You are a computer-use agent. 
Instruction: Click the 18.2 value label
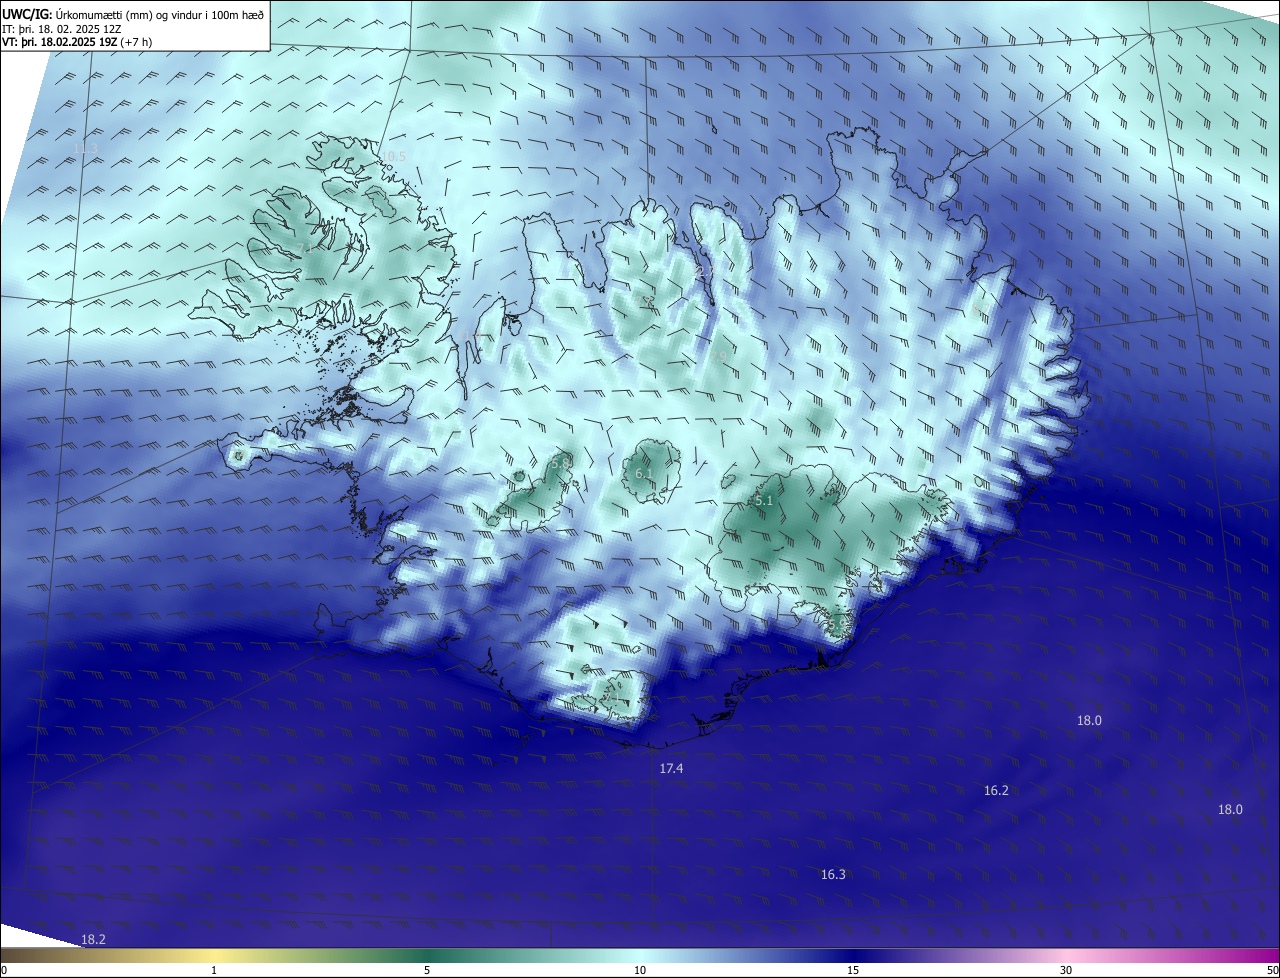click(93, 939)
